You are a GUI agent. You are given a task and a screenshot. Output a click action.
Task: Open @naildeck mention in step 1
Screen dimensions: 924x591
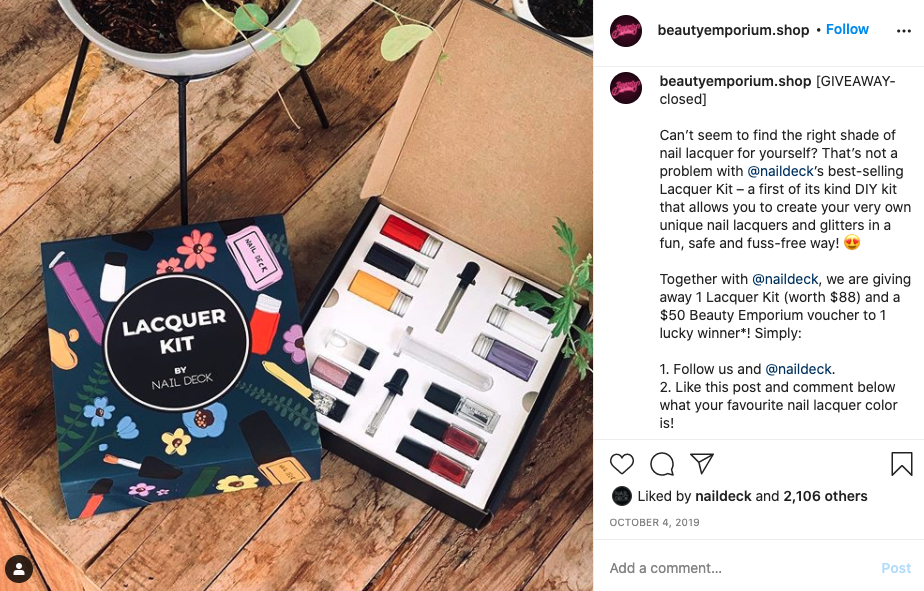pyautogui.click(x=798, y=369)
